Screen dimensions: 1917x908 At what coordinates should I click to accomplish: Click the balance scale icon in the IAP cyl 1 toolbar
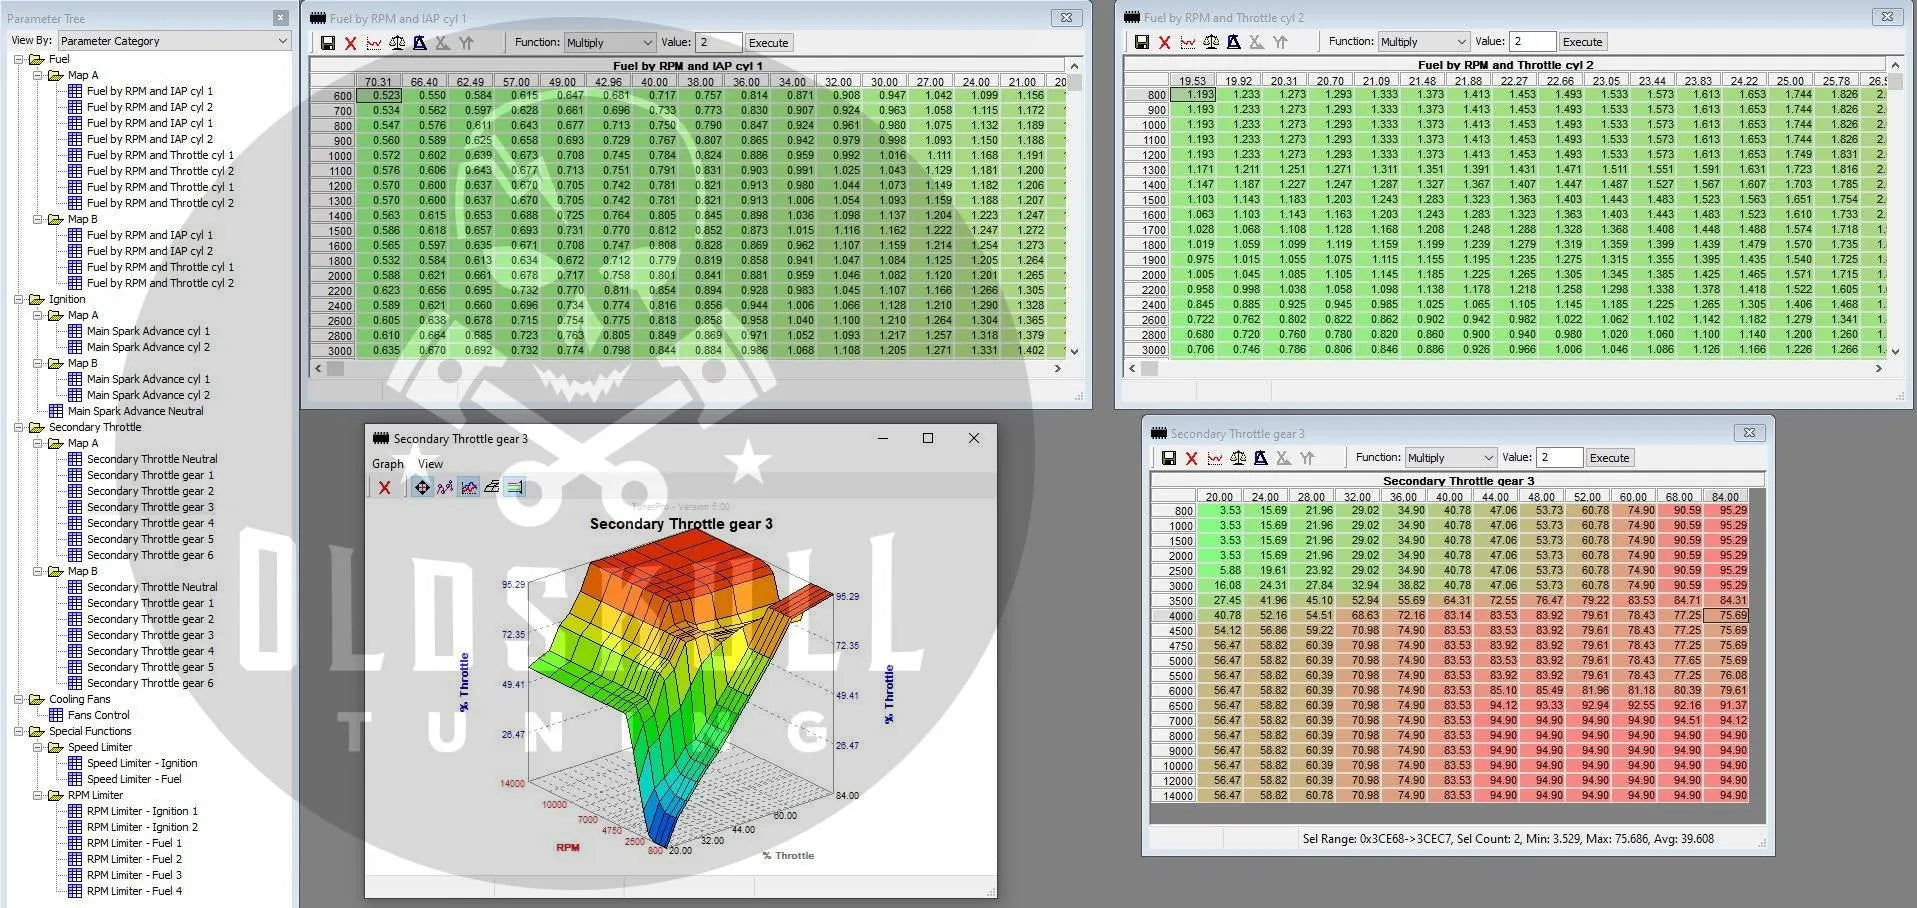(x=397, y=43)
